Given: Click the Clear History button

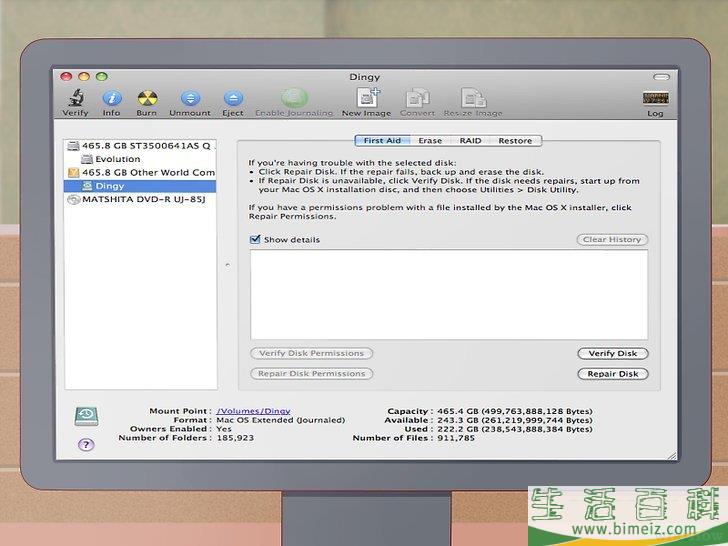Looking at the screenshot, I should point(612,240).
